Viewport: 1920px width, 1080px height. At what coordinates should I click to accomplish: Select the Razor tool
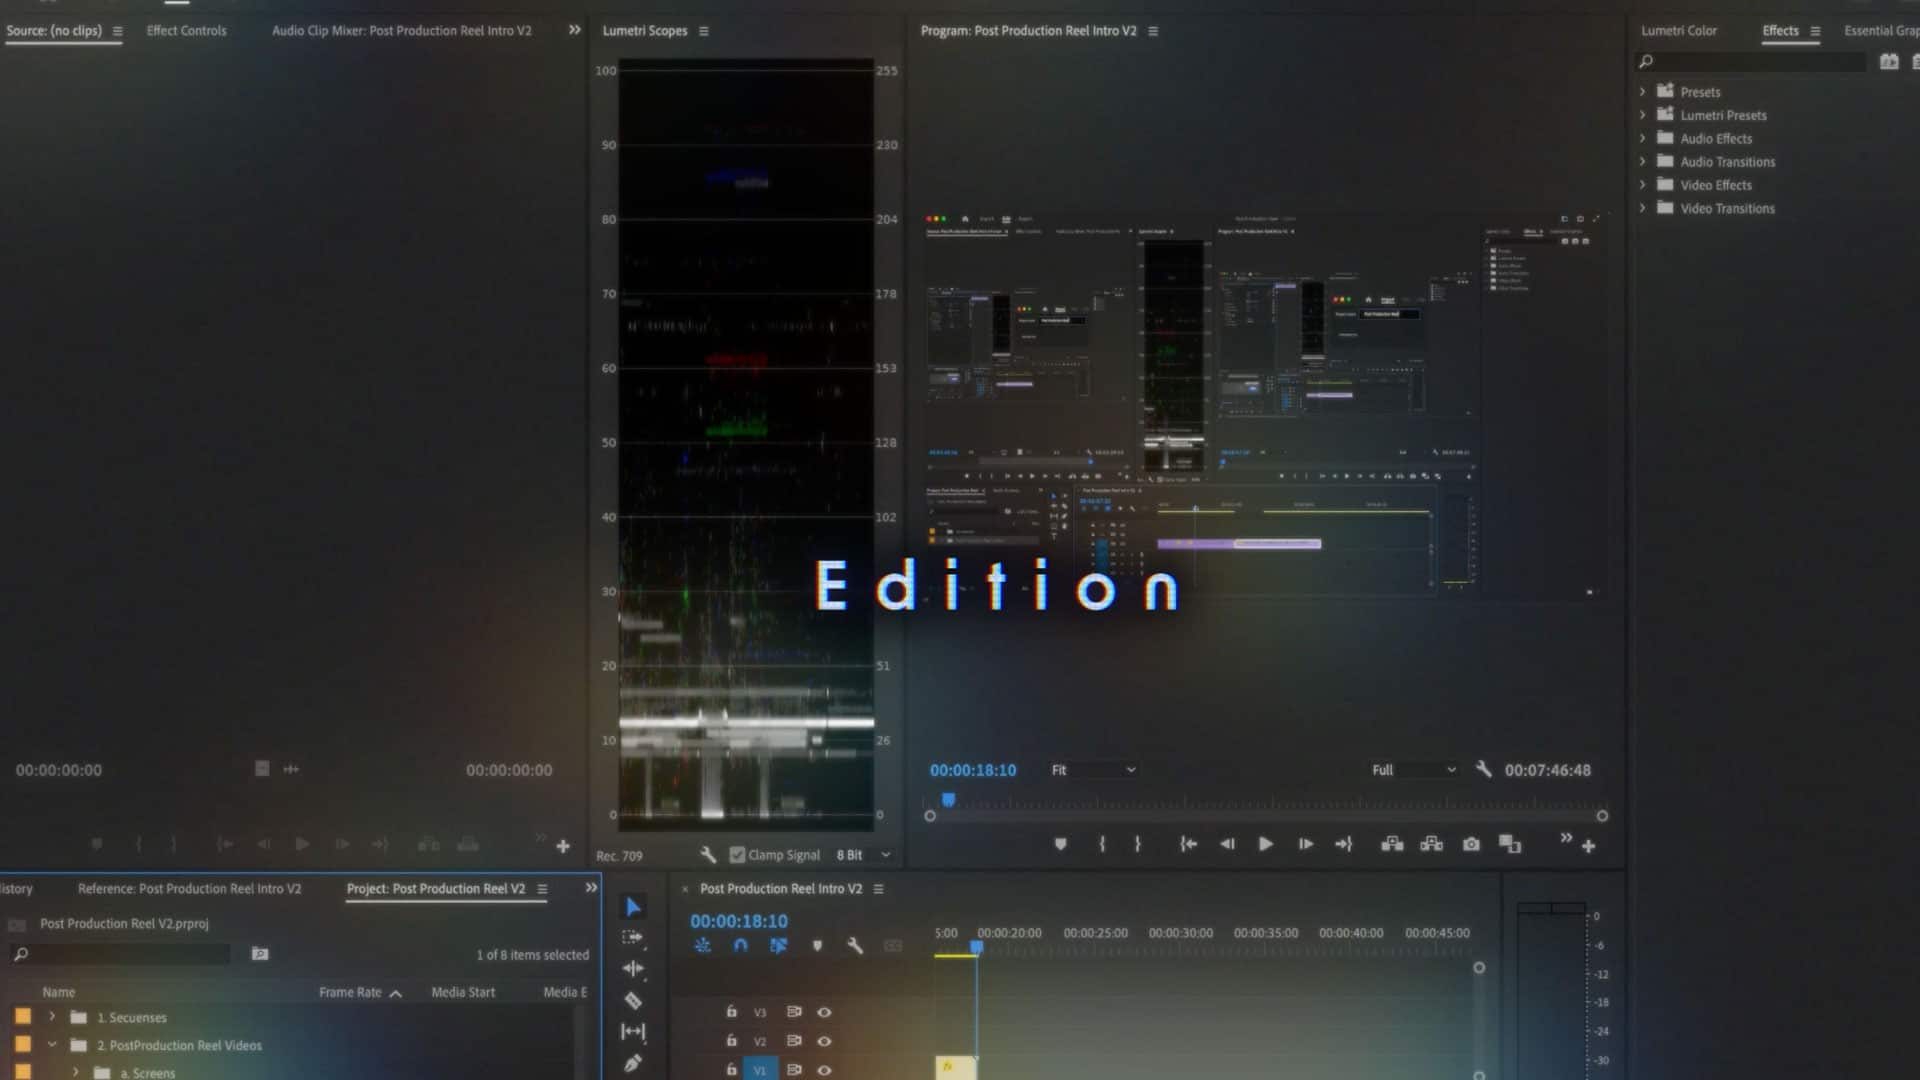633,1000
